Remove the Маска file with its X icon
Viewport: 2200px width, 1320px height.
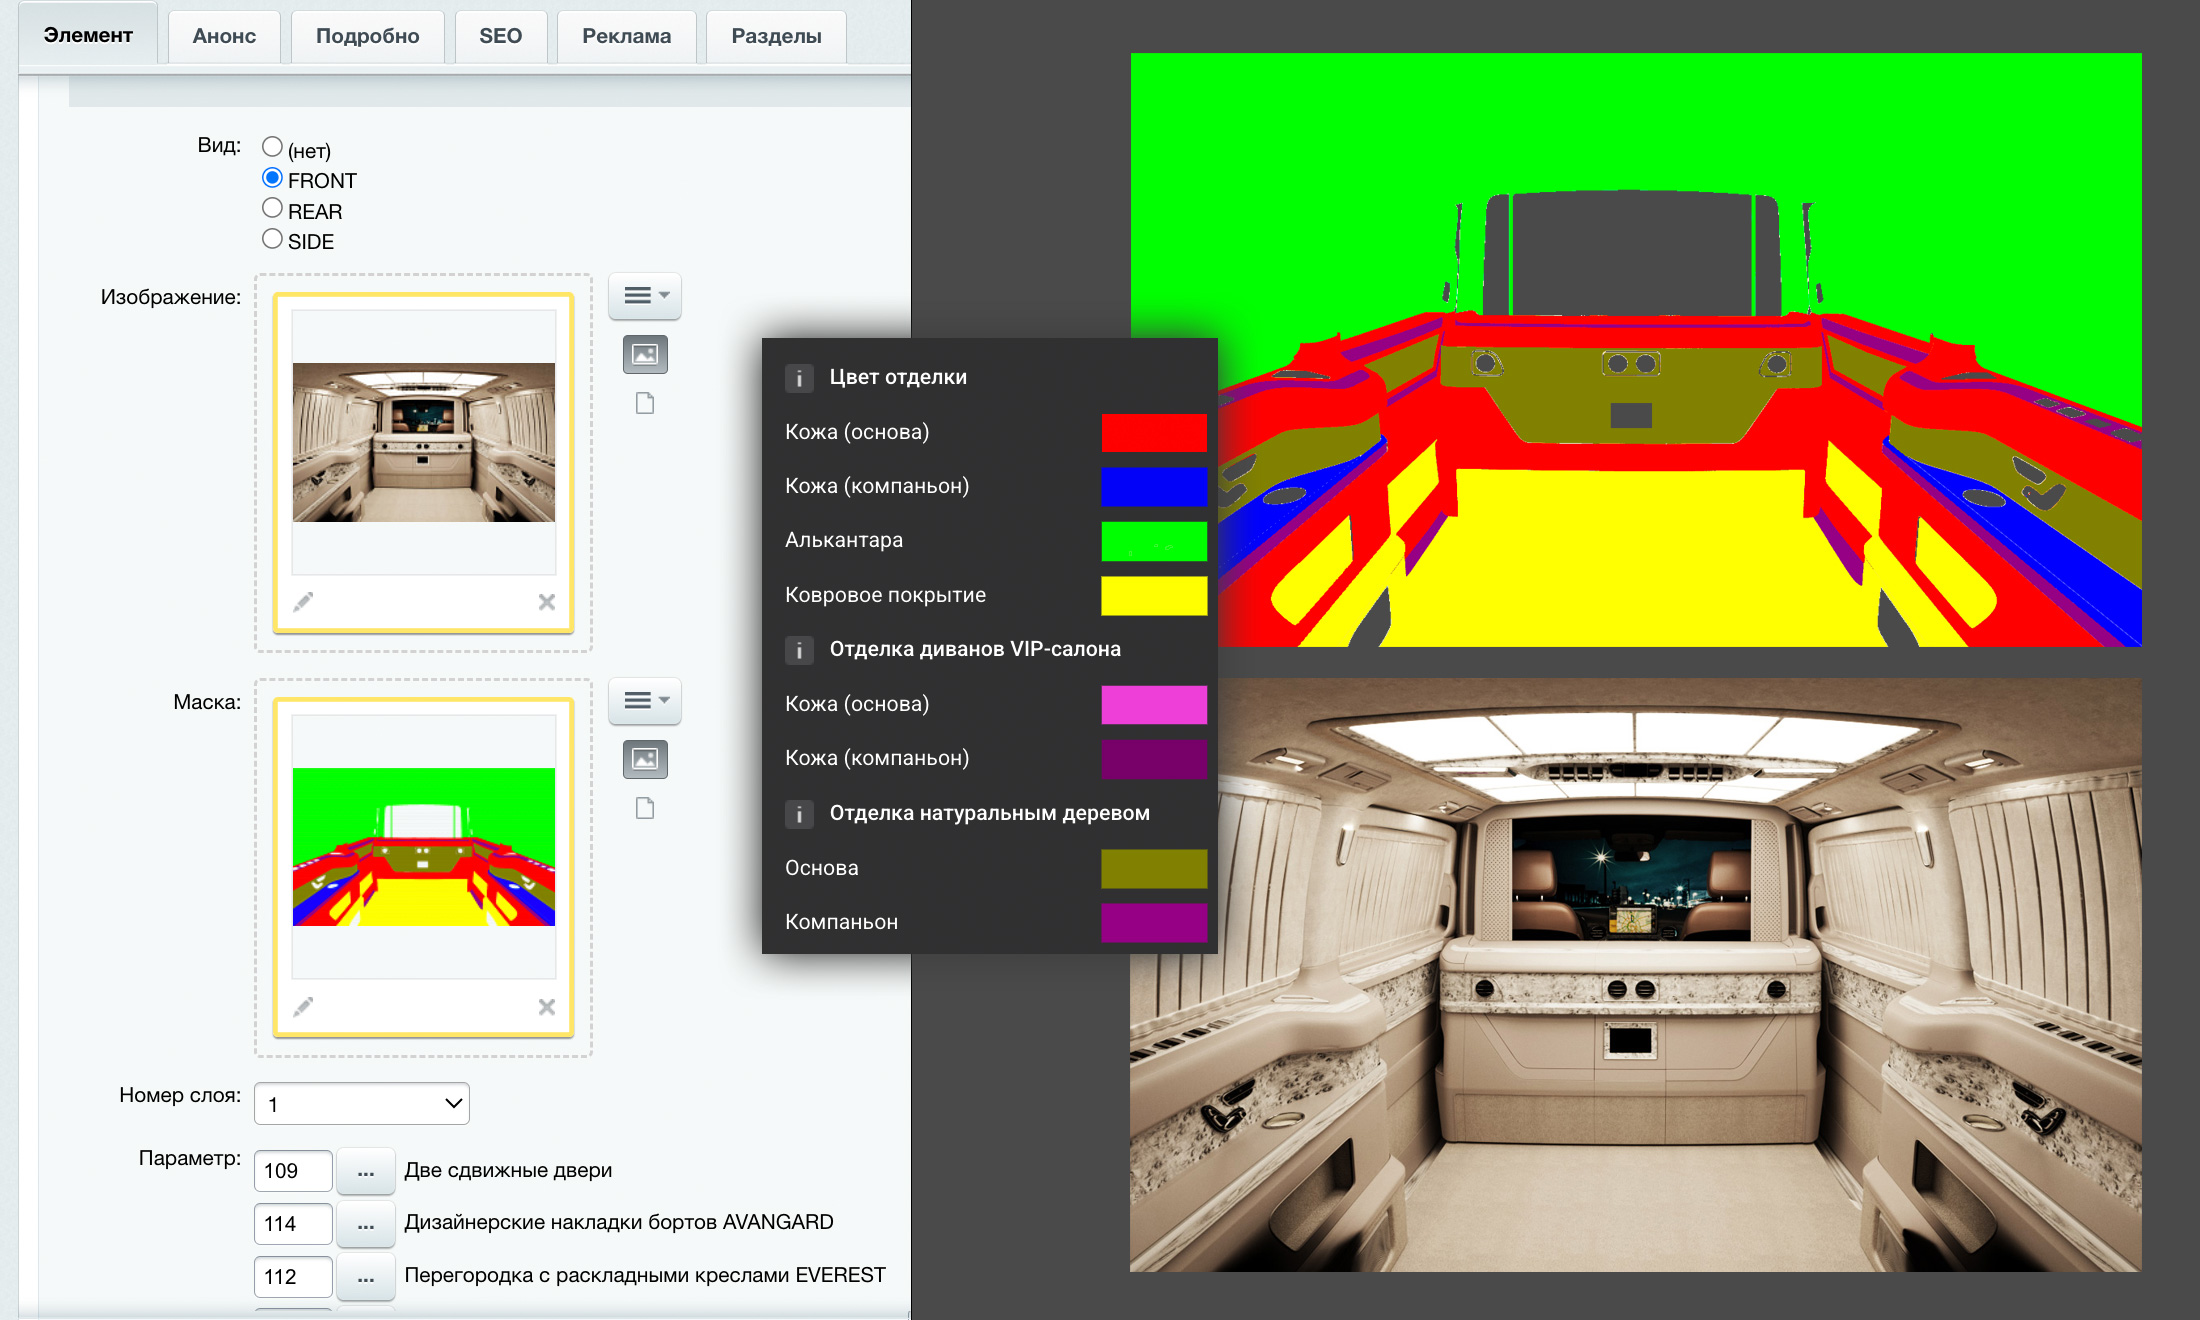[x=546, y=1007]
